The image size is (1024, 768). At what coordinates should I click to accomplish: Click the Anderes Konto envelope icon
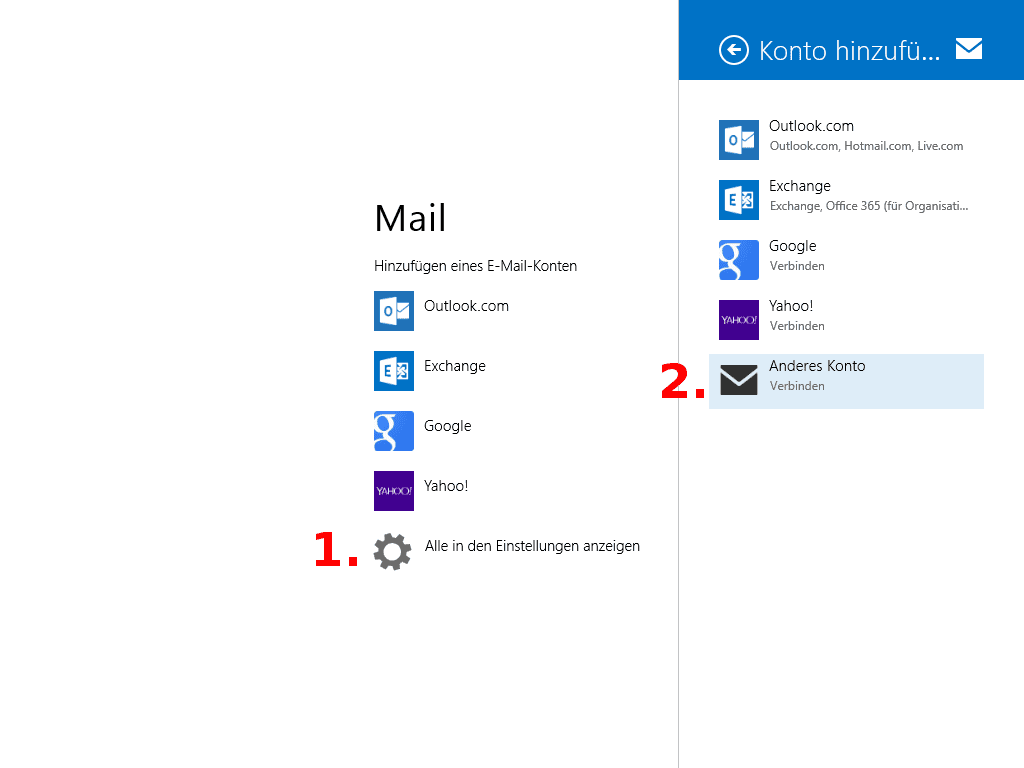point(739,380)
